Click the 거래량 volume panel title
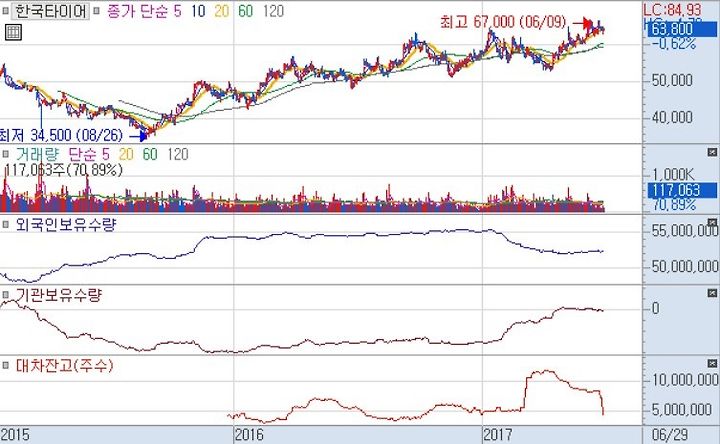The height and width of the screenshot is (444, 720). click(37, 154)
